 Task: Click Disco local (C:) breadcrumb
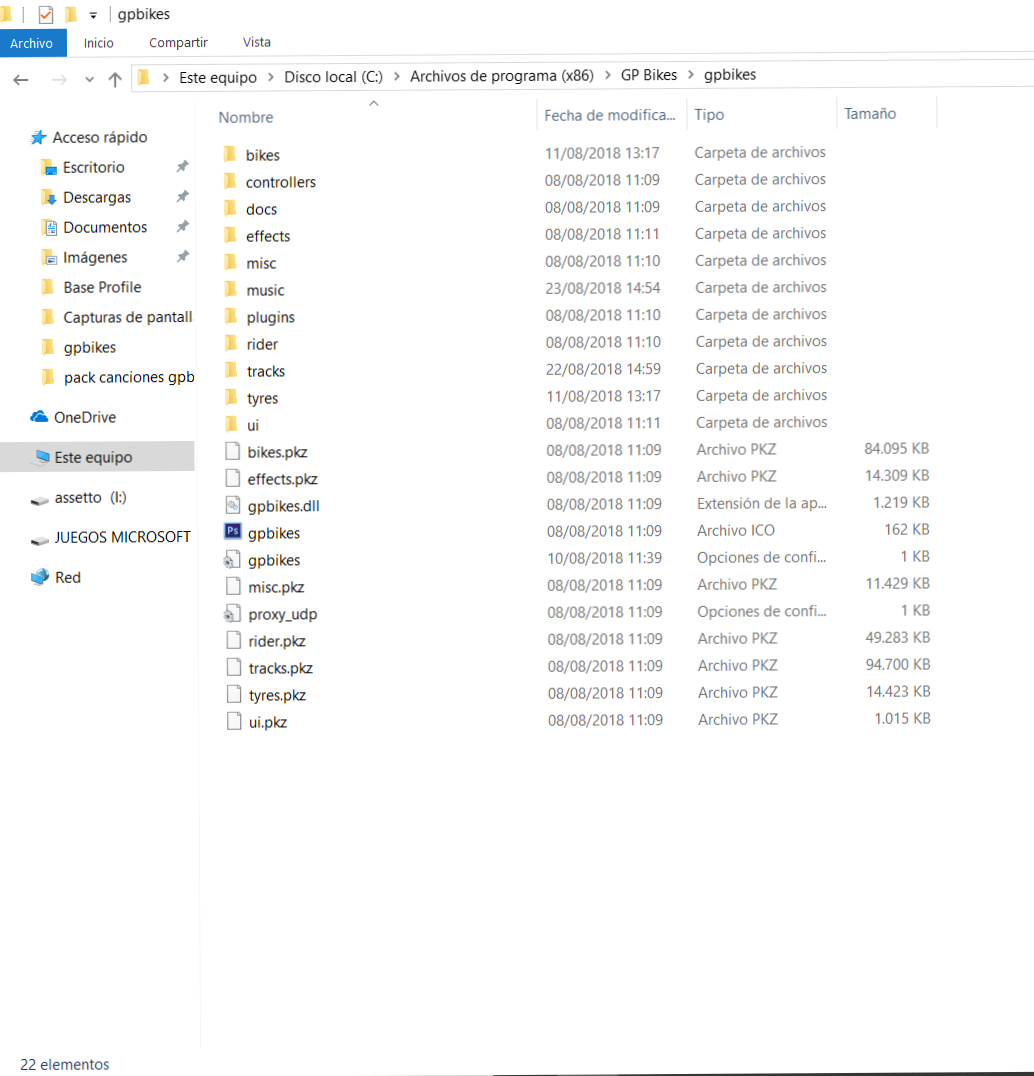click(x=333, y=77)
